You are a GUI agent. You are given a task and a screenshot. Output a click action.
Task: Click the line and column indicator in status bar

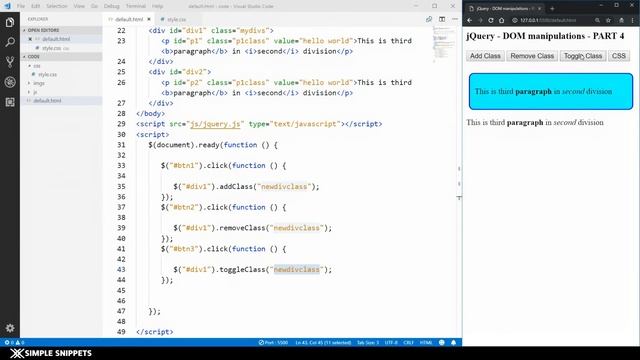point(323,342)
